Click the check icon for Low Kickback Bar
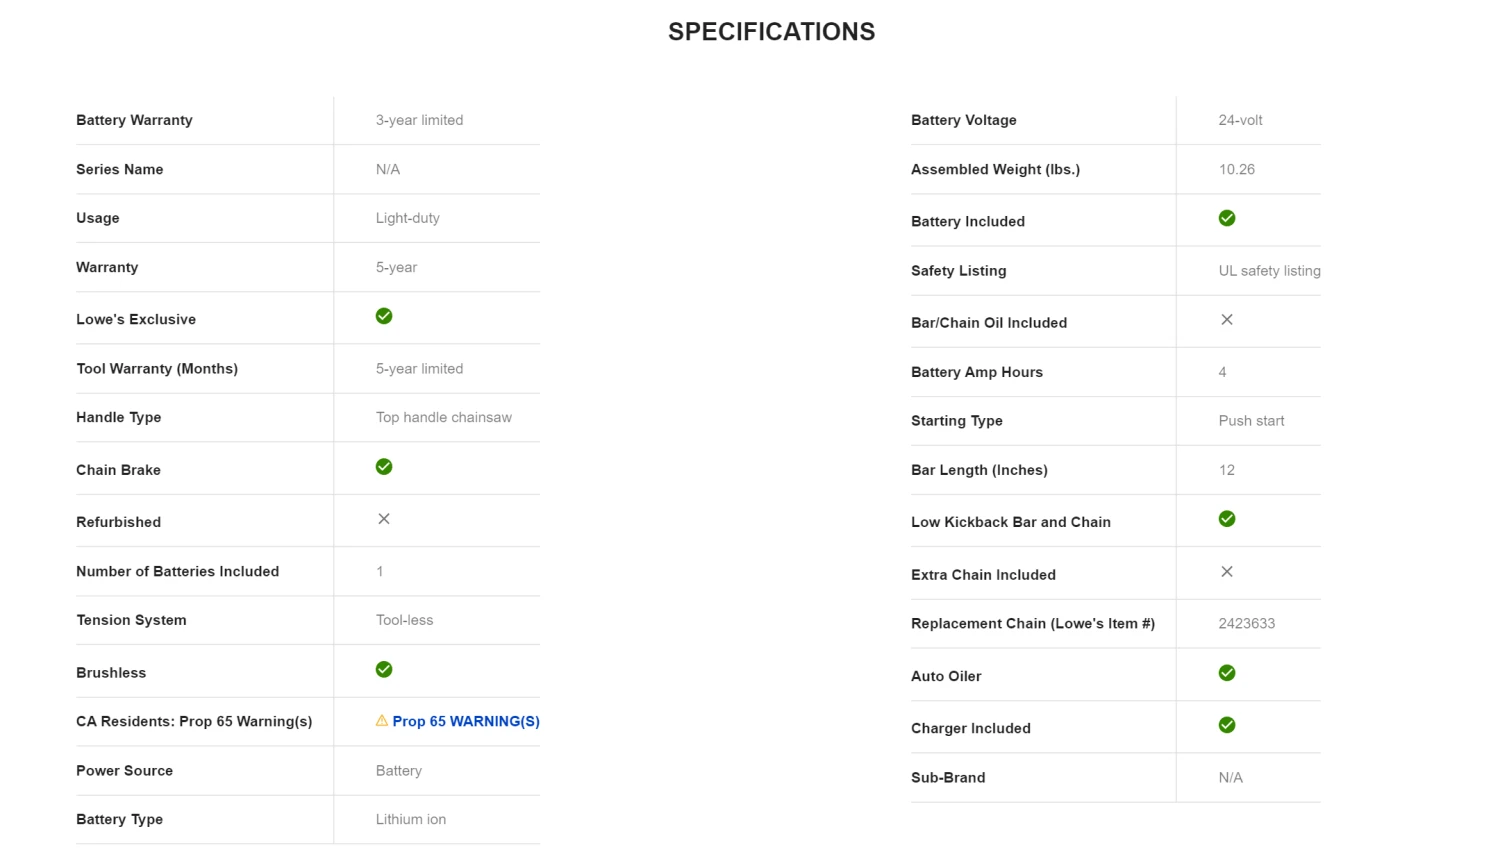 1227,519
